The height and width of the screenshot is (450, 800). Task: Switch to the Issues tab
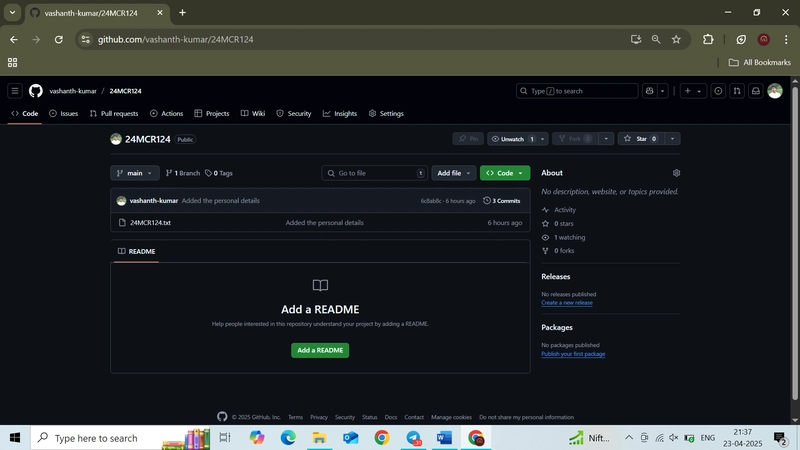[64, 113]
